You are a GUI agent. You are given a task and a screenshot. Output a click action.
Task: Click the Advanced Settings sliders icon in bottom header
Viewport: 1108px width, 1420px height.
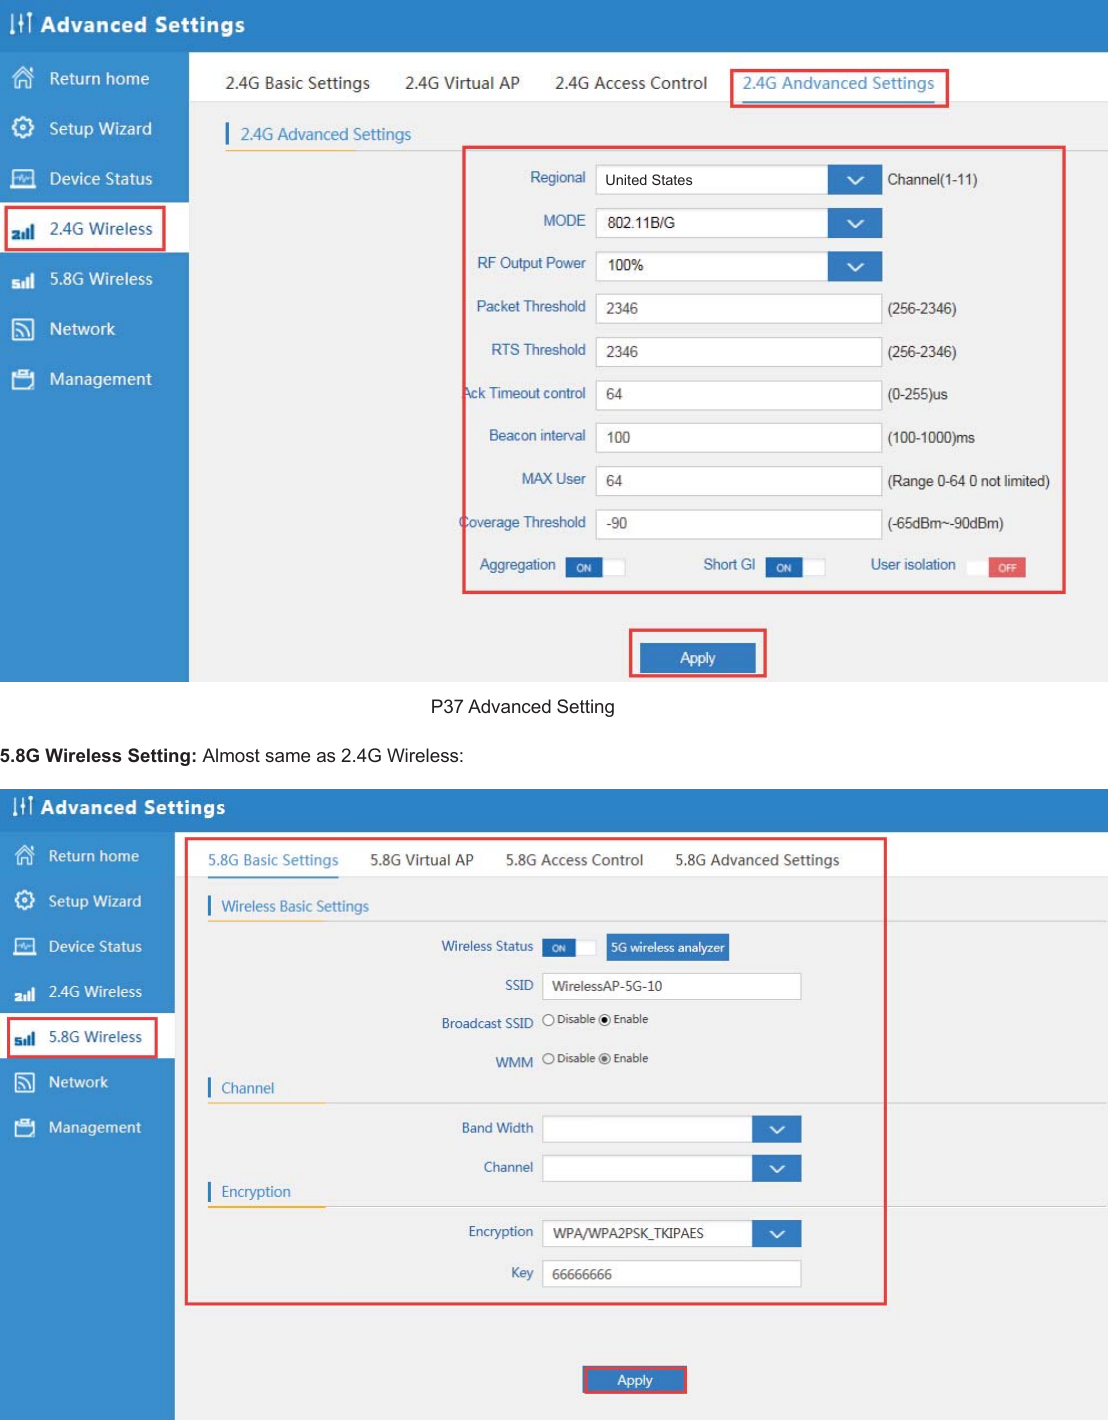click(x=23, y=806)
